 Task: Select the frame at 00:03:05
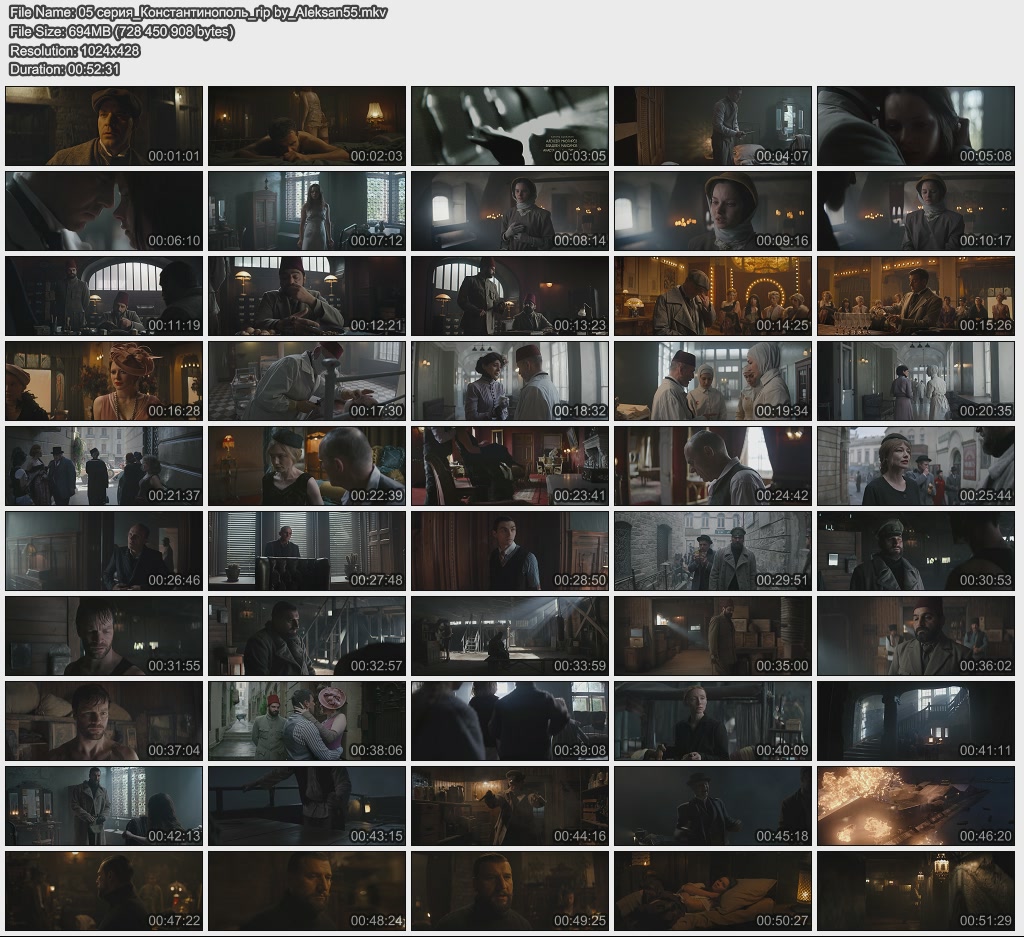click(x=510, y=126)
